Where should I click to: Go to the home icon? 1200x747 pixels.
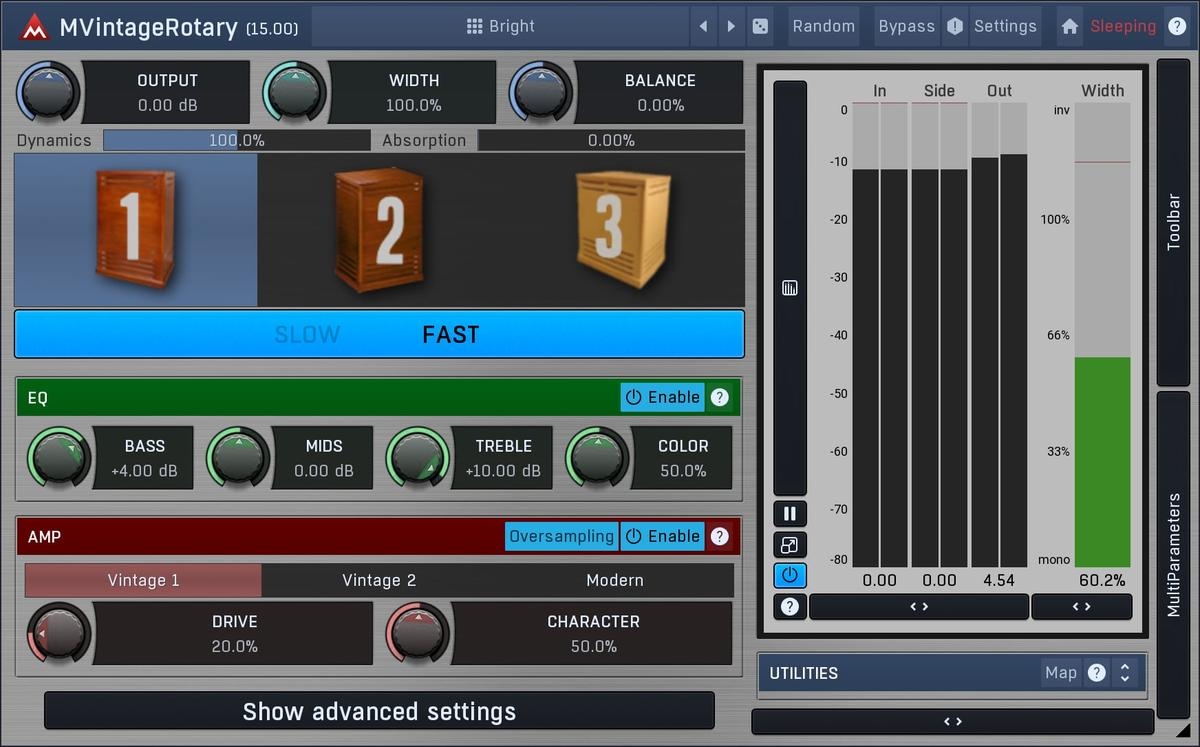pyautogui.click(x=1070, y=26)
